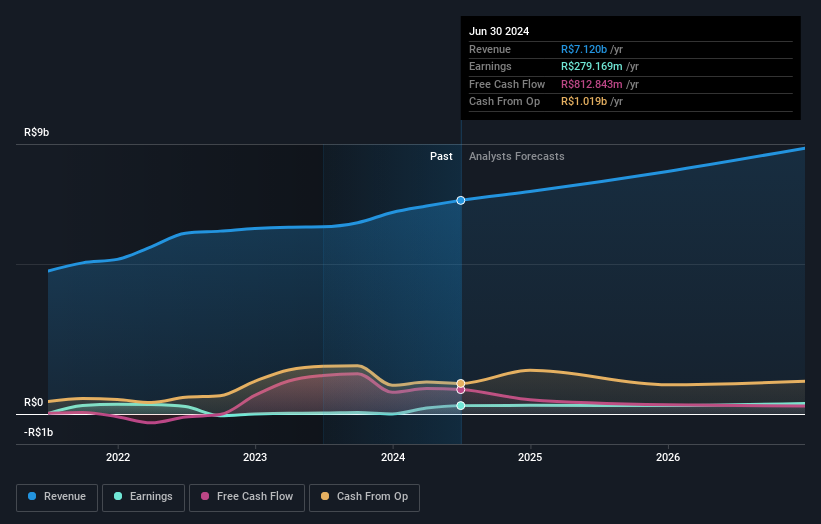Select the Earnings data point marker
The width and height of the screenshot is (821, 524).
click(461, 406)
